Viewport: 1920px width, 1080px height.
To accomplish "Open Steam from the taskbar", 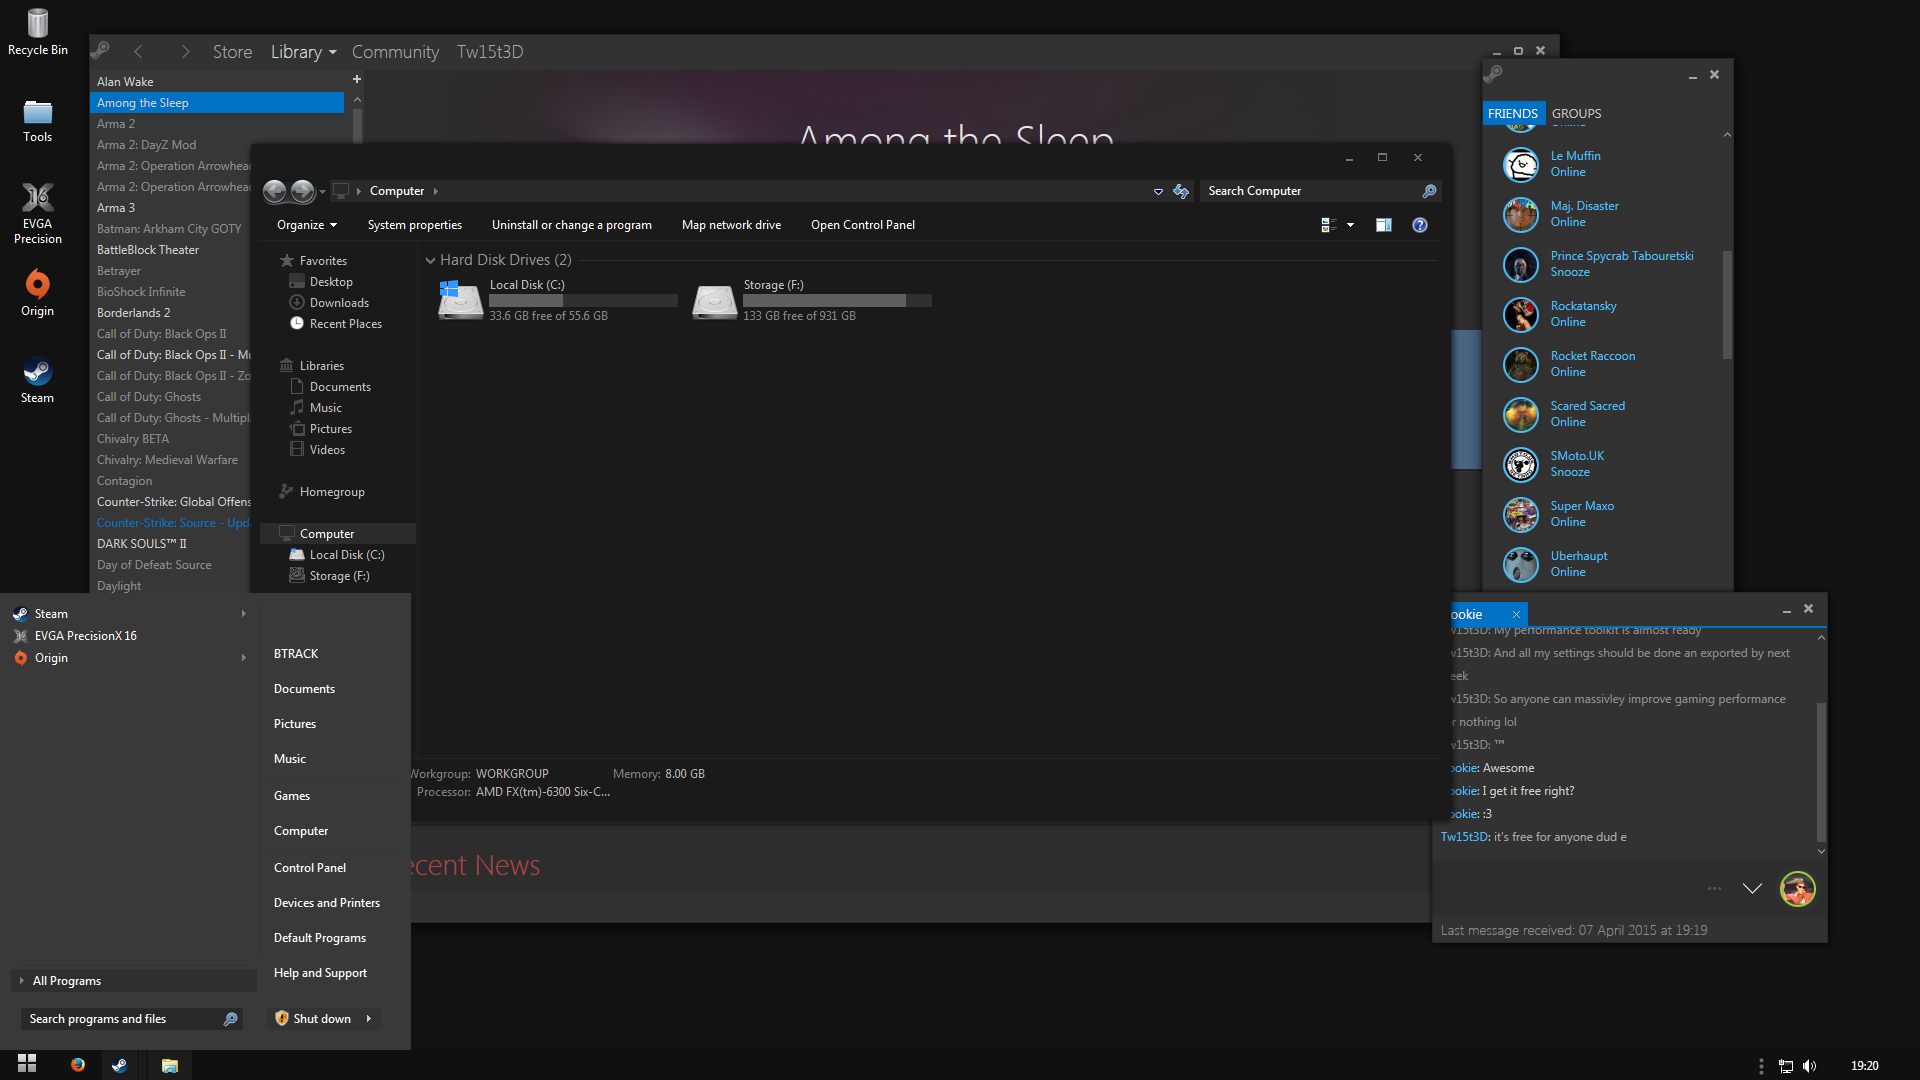I will pyautogui.click(x=120, y=1065).
